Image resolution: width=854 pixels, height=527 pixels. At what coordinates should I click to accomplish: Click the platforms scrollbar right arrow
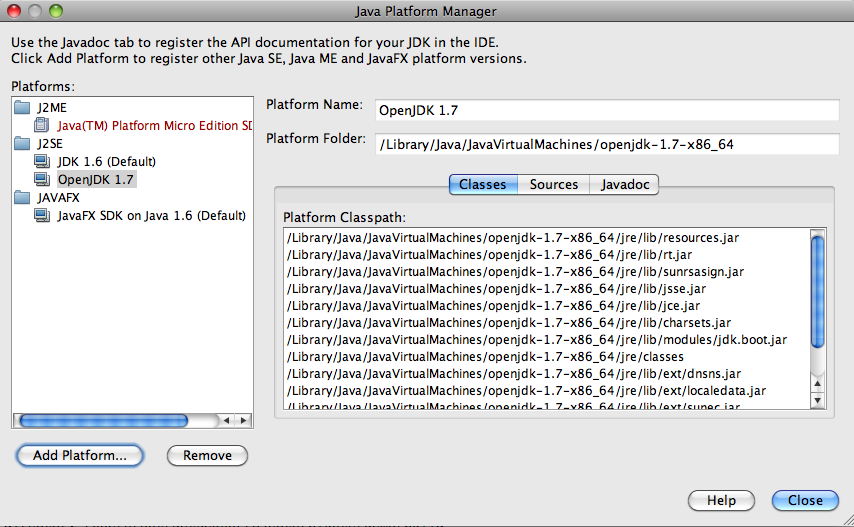pos(243,420)
